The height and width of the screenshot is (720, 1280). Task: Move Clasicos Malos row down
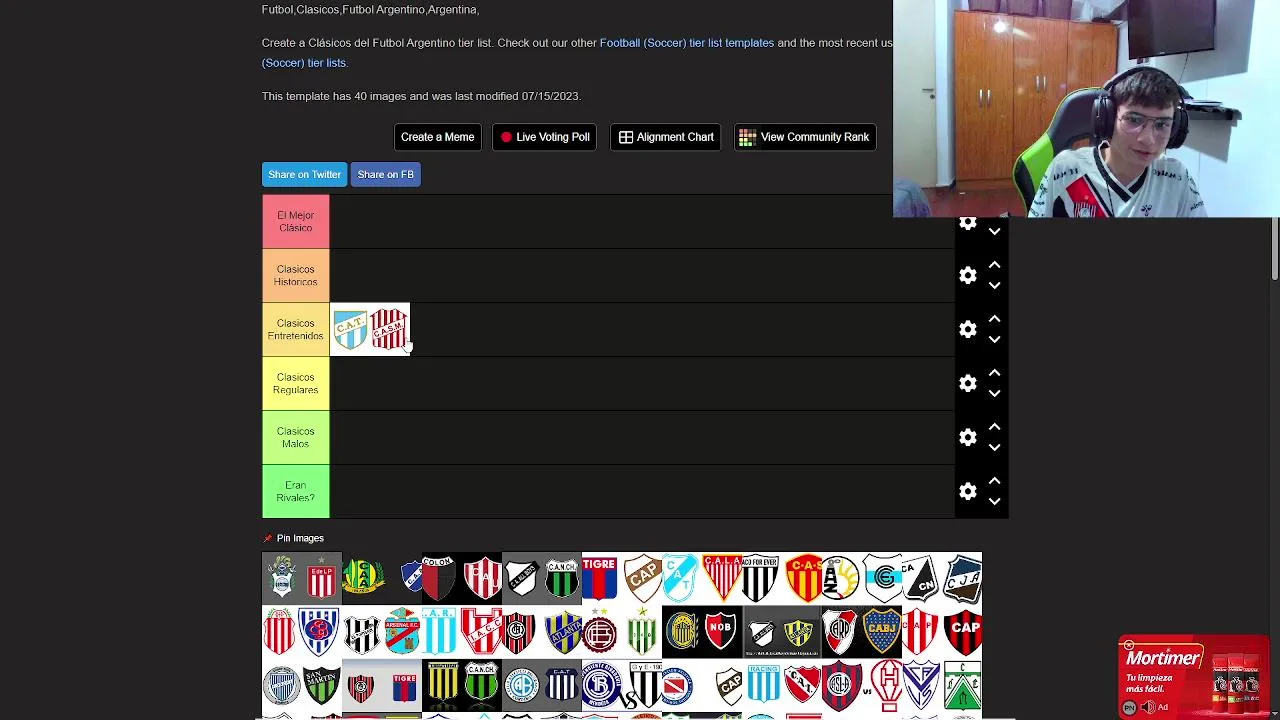(994, 448)
